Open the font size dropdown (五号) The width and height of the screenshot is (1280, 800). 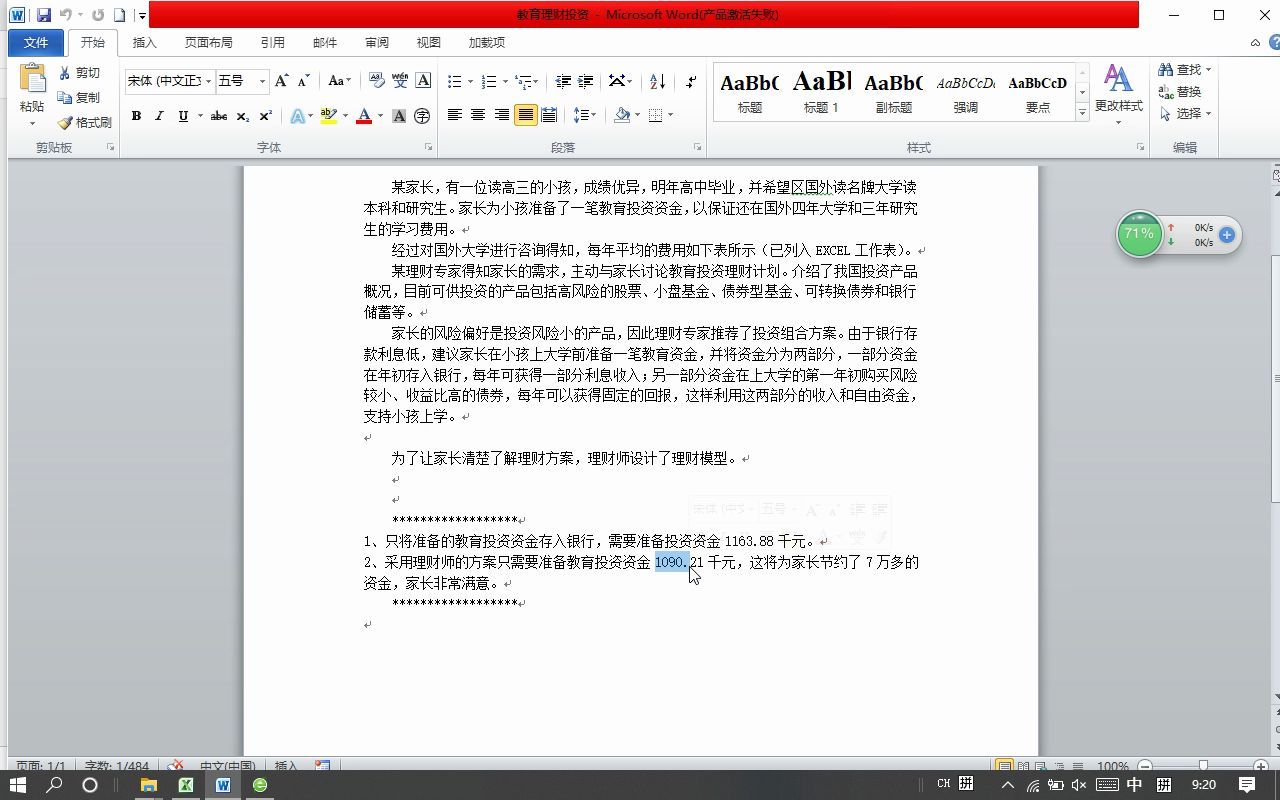pos(263,81)
